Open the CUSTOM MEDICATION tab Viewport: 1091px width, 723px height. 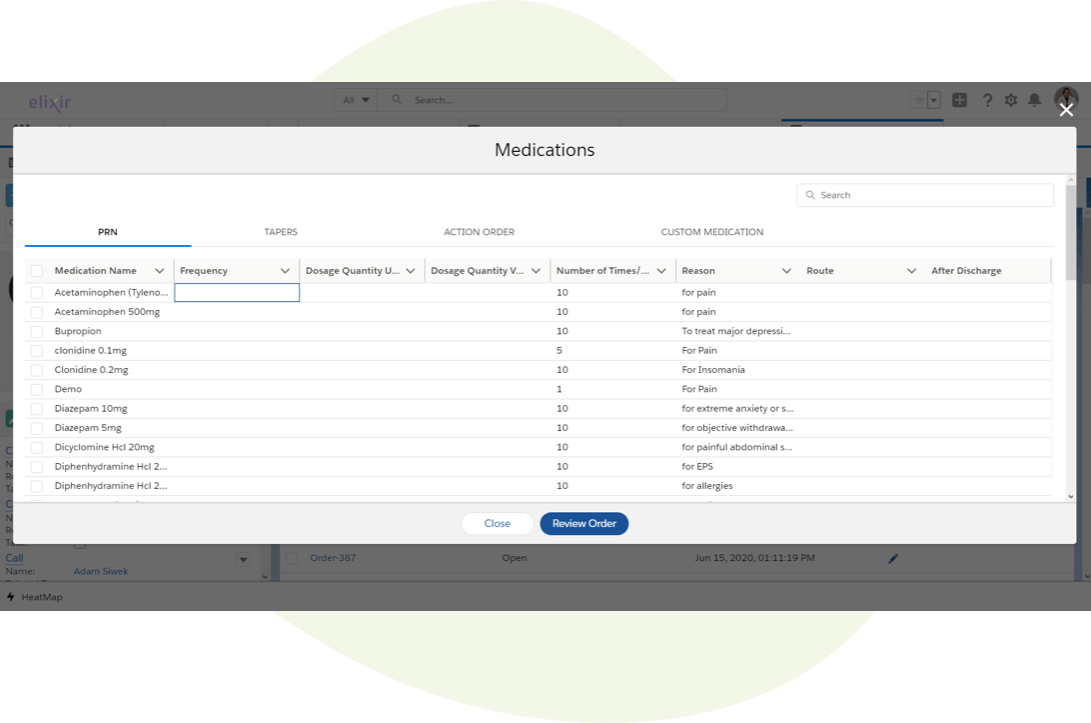[x=711, y=232]
